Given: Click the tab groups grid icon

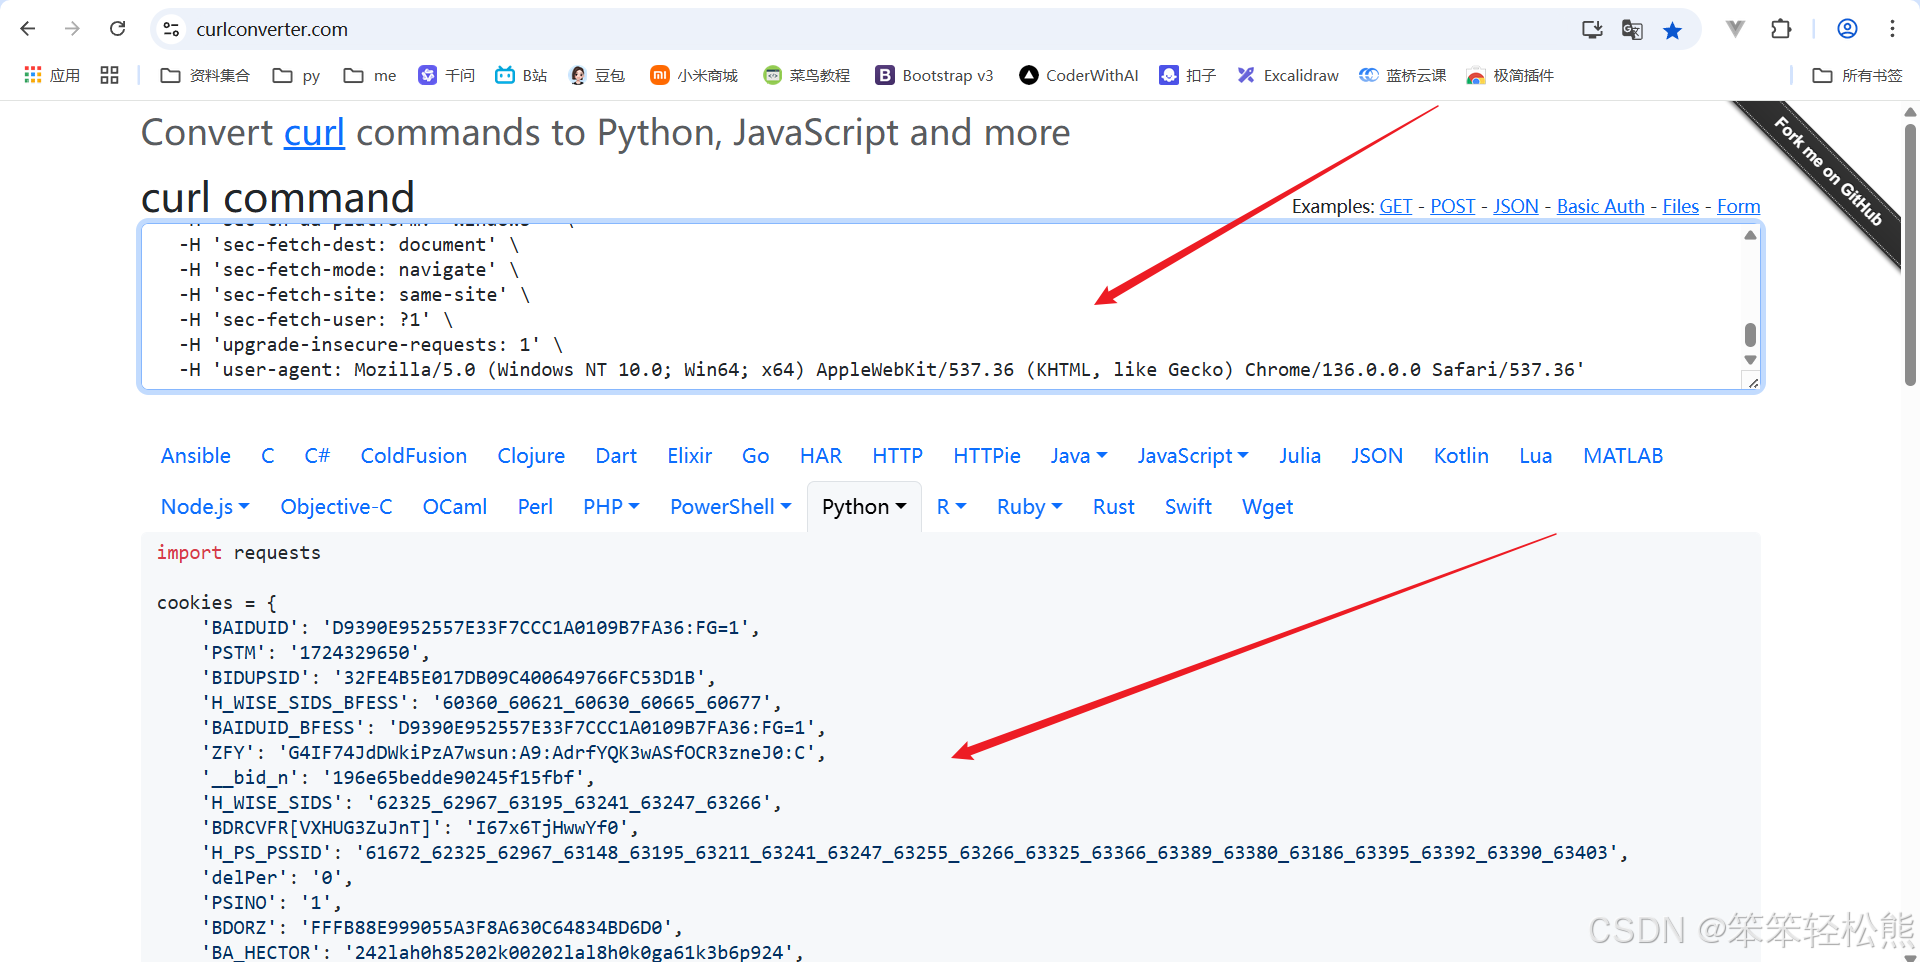Looking at the screenshot, I should tap(110, 75).
